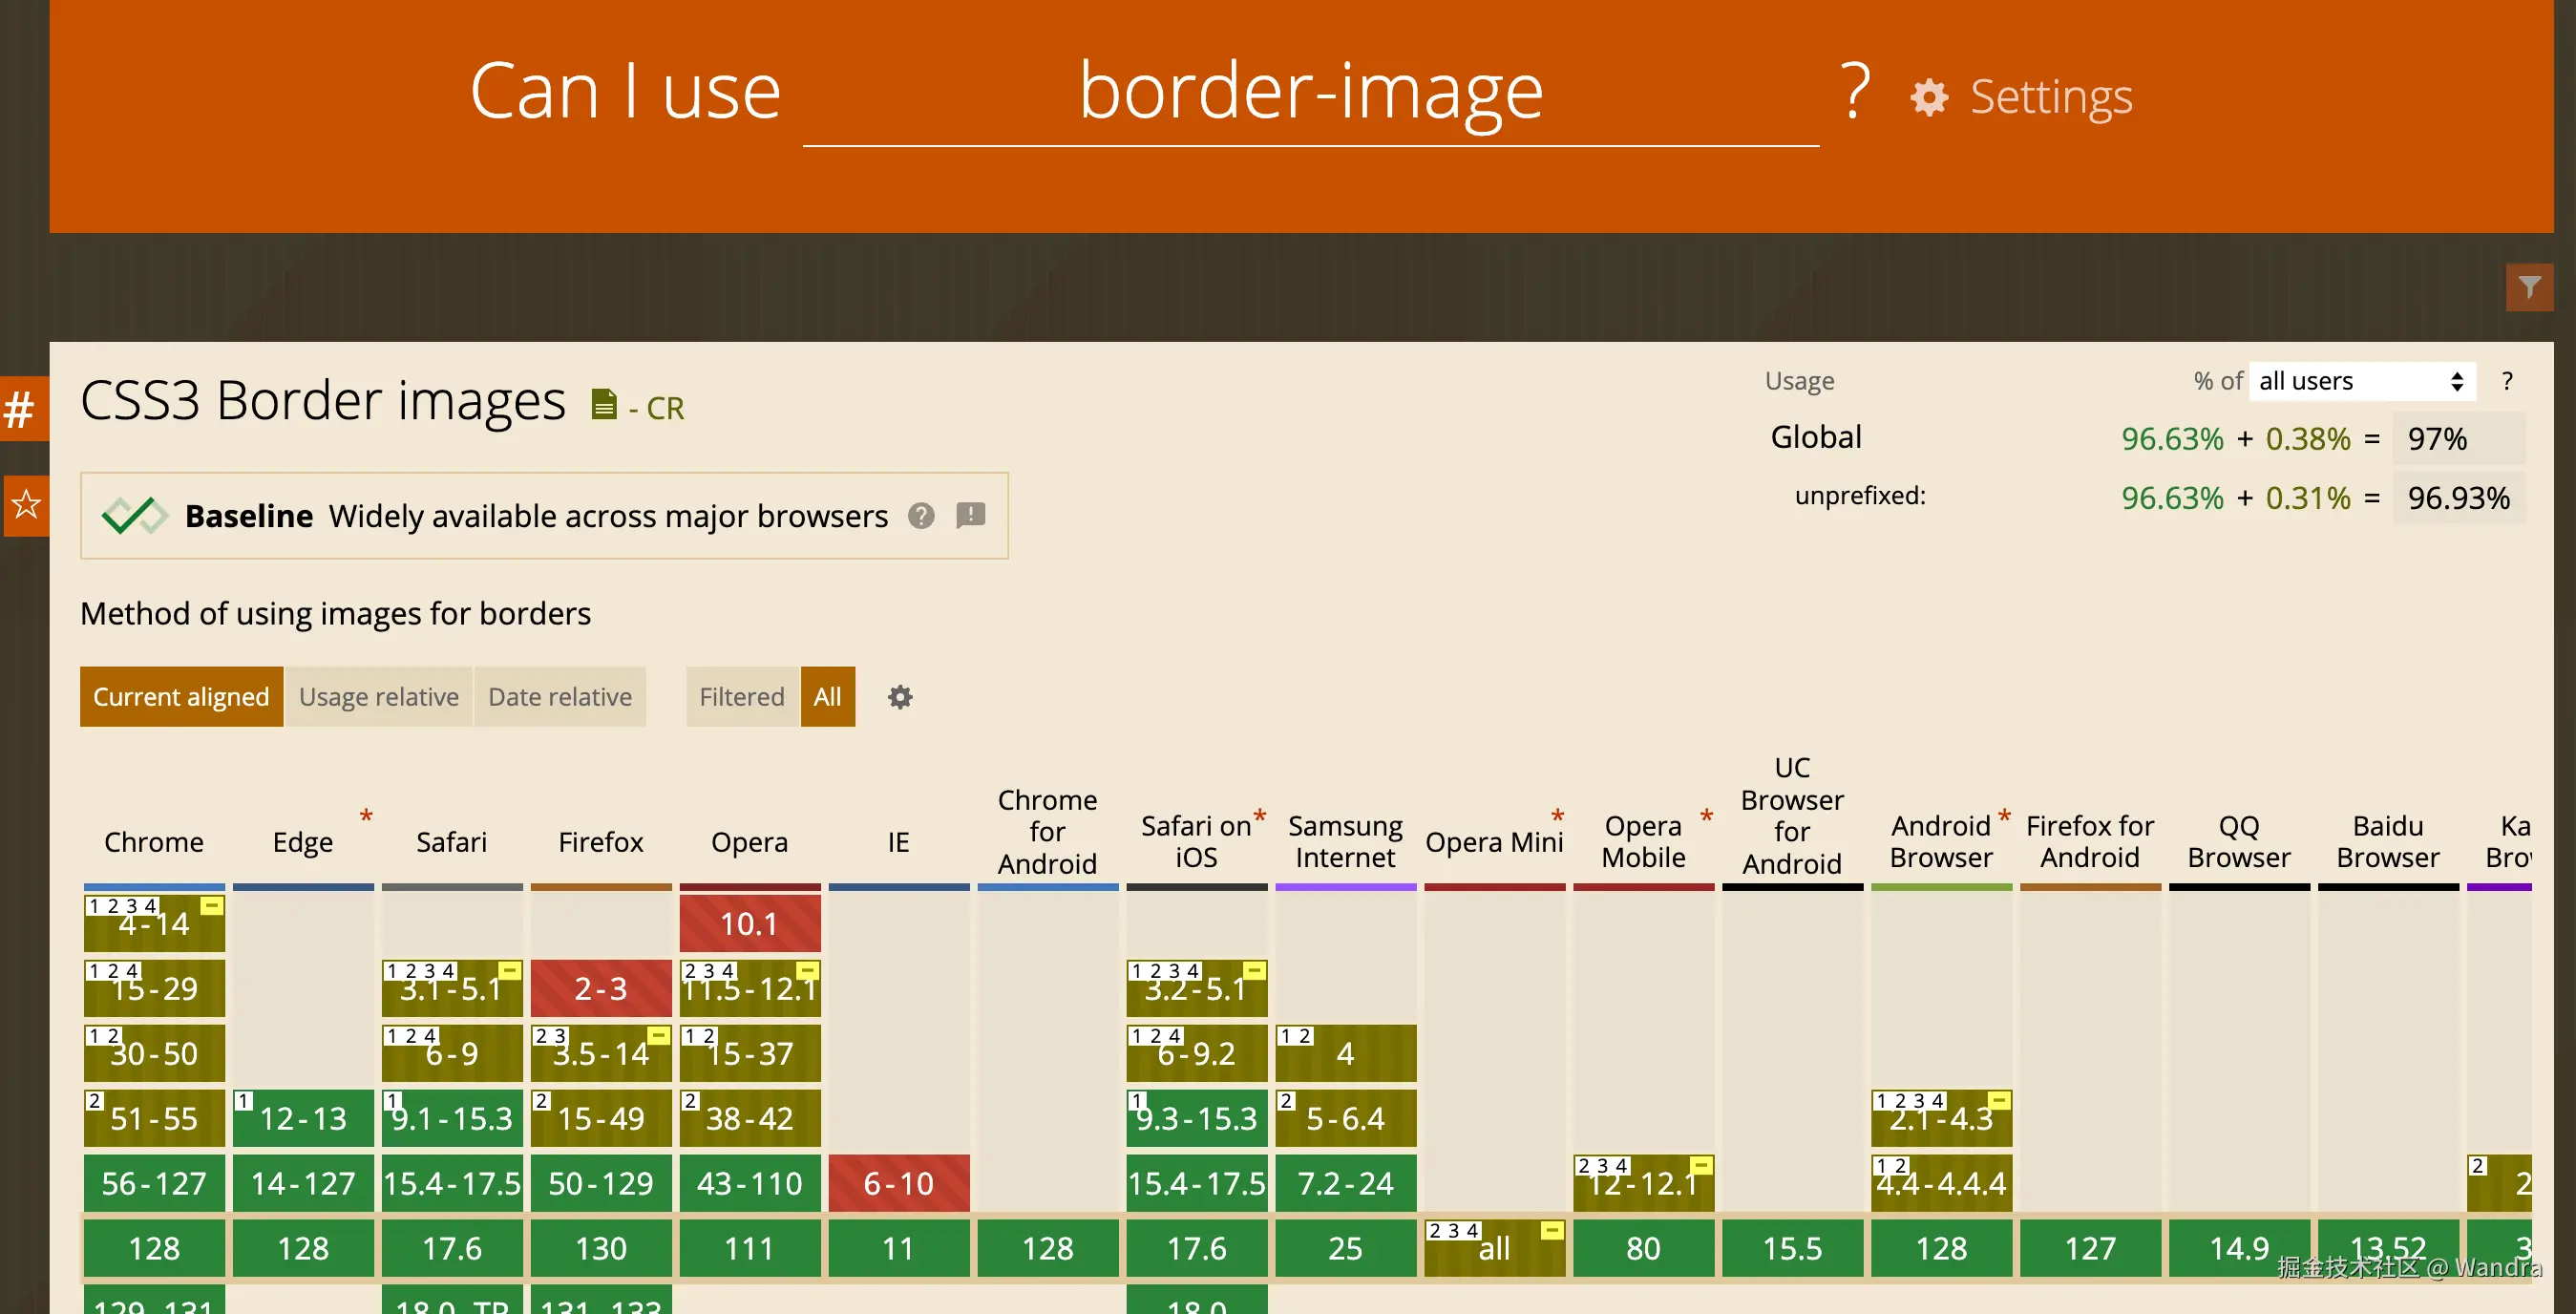Image resolution: width=2576 pixels, height=1314 pixels.
Task: Click the UC Browser for Android header
Action: pyautogui.click(x=1793, y=816)
